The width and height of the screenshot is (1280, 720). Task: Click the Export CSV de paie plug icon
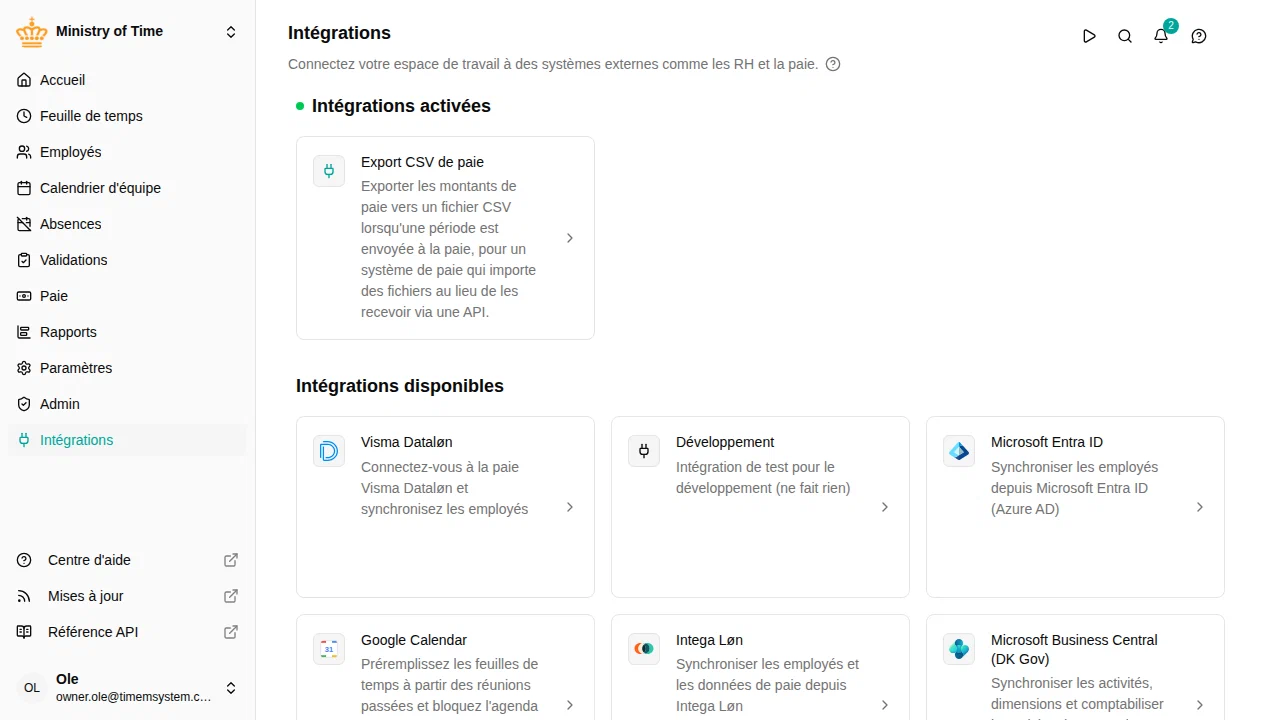pyautogui.click(x=329, y=171)
